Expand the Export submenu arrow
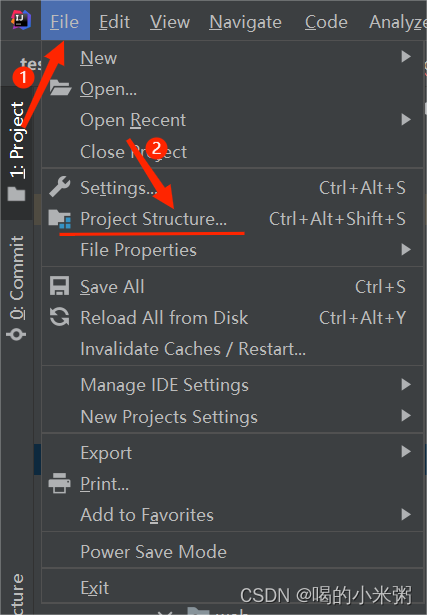This screenshot has height=615, width=427. 406,452
